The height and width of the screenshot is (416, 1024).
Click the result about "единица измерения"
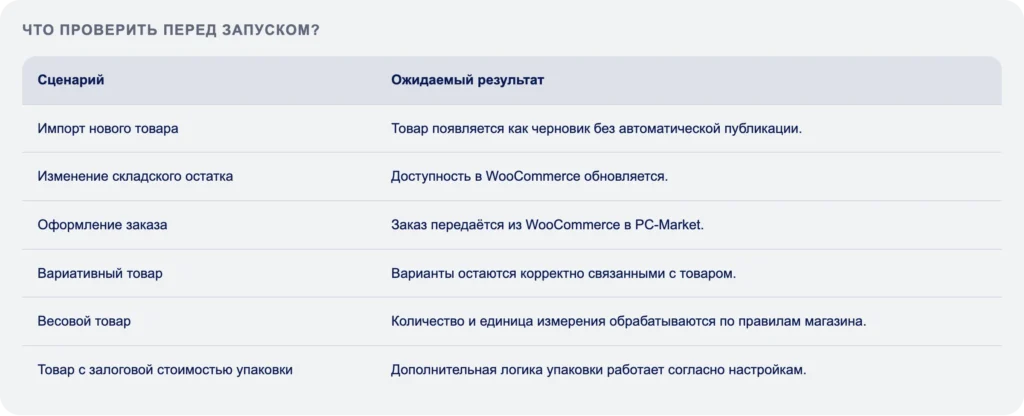629,321
